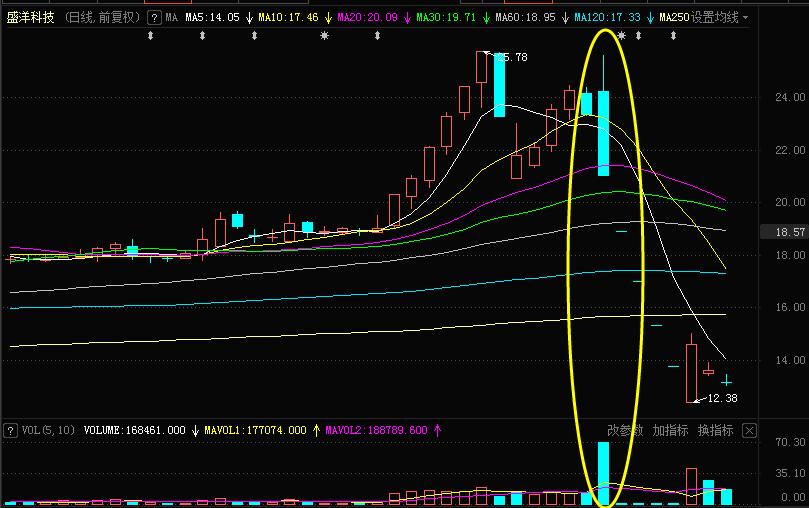
Task: Click the 0.00 volume axis label
Action: (794, 497)
